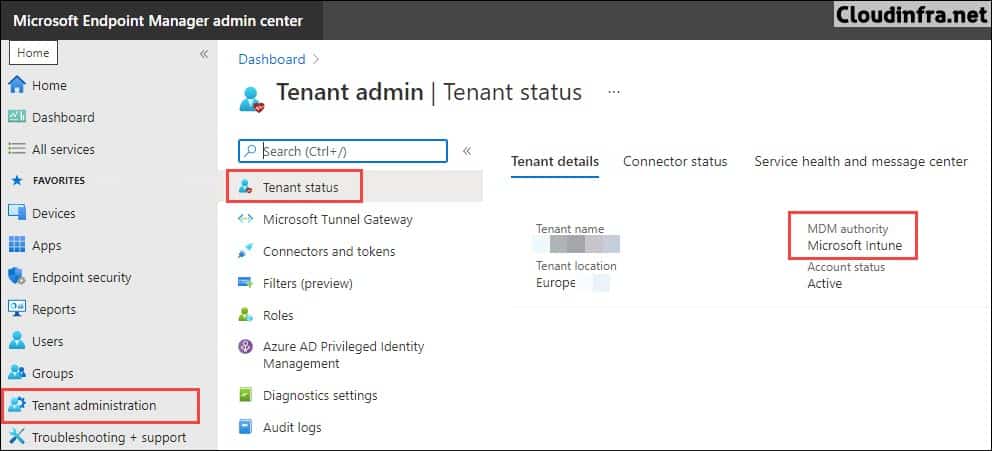Click the Troubleshooting + support tools icon
Screen dimensions: 992x451
pos(17,437)
